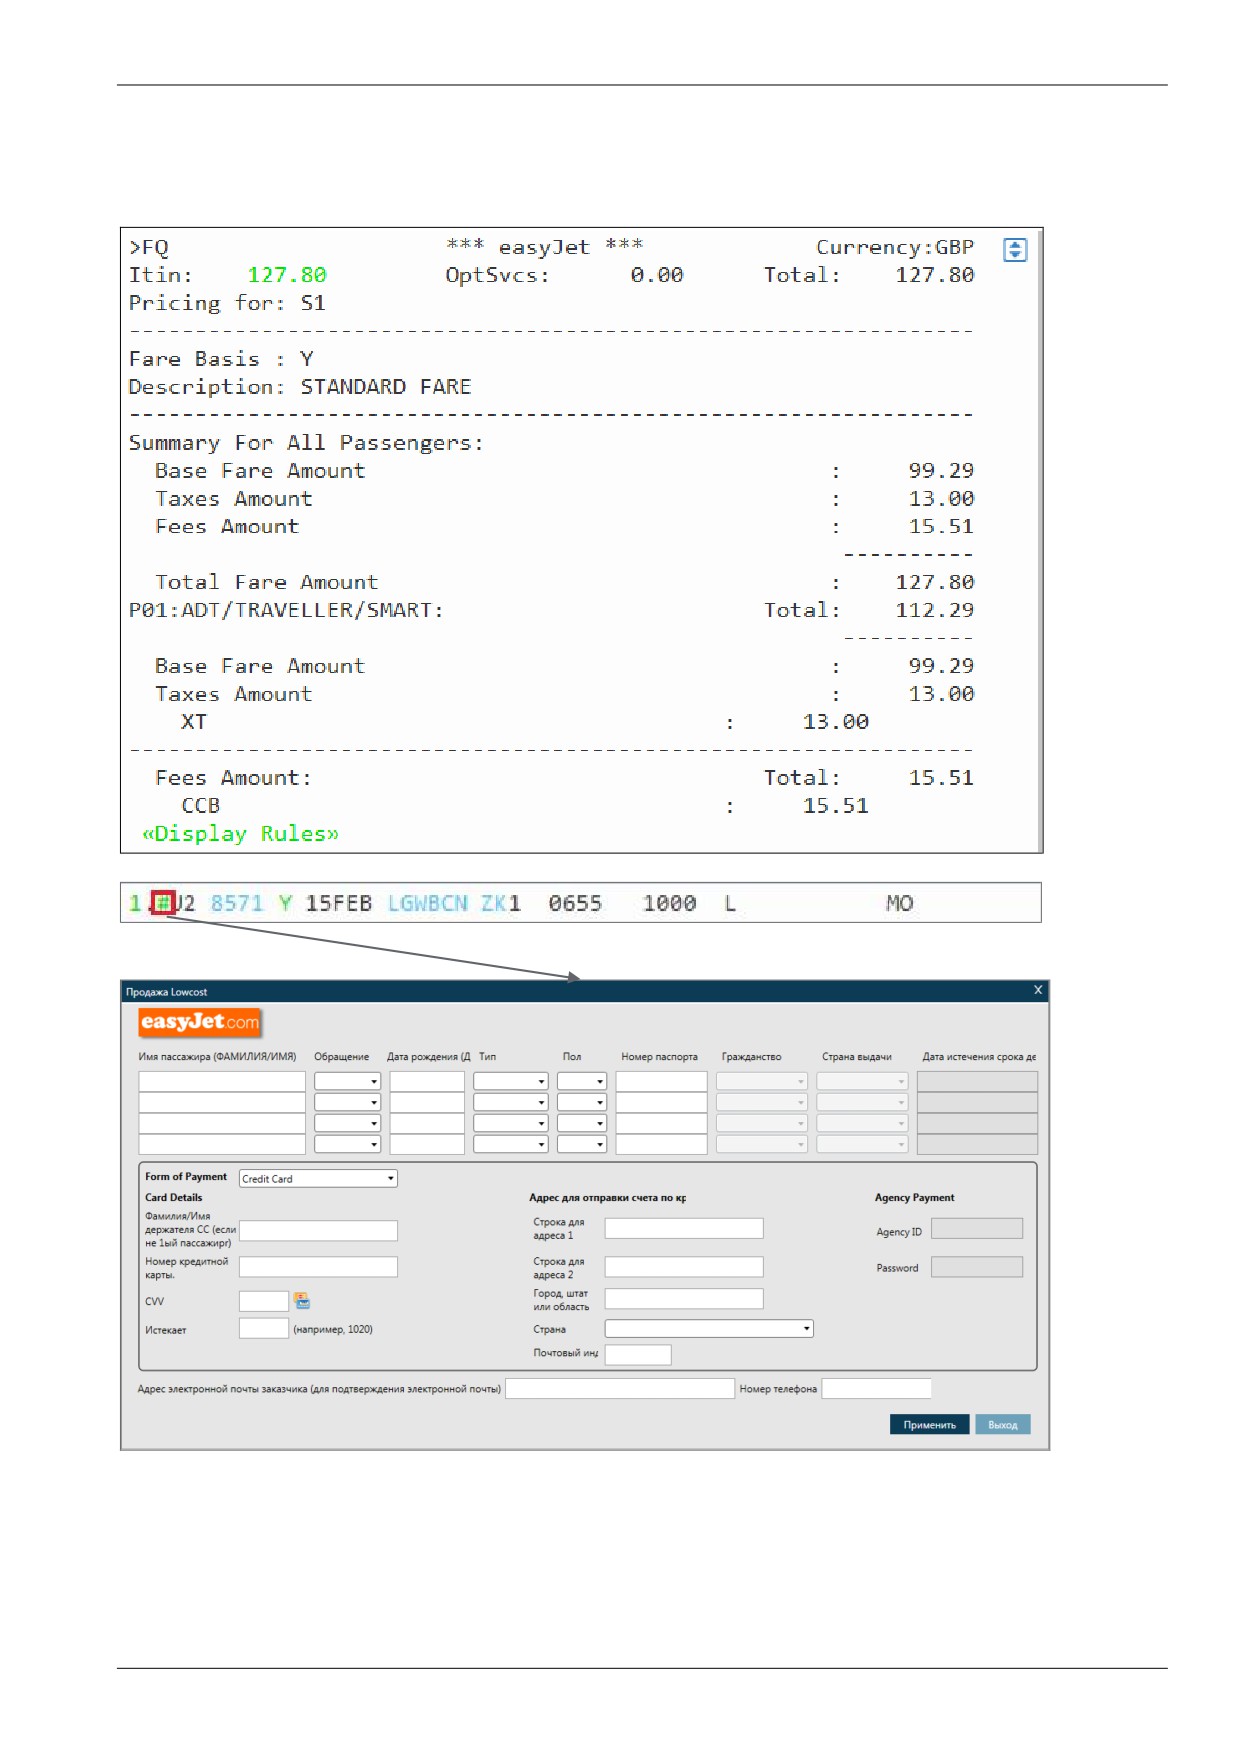
Task: Click the Город, штат или область field
Action: [x=684, y=1299]
